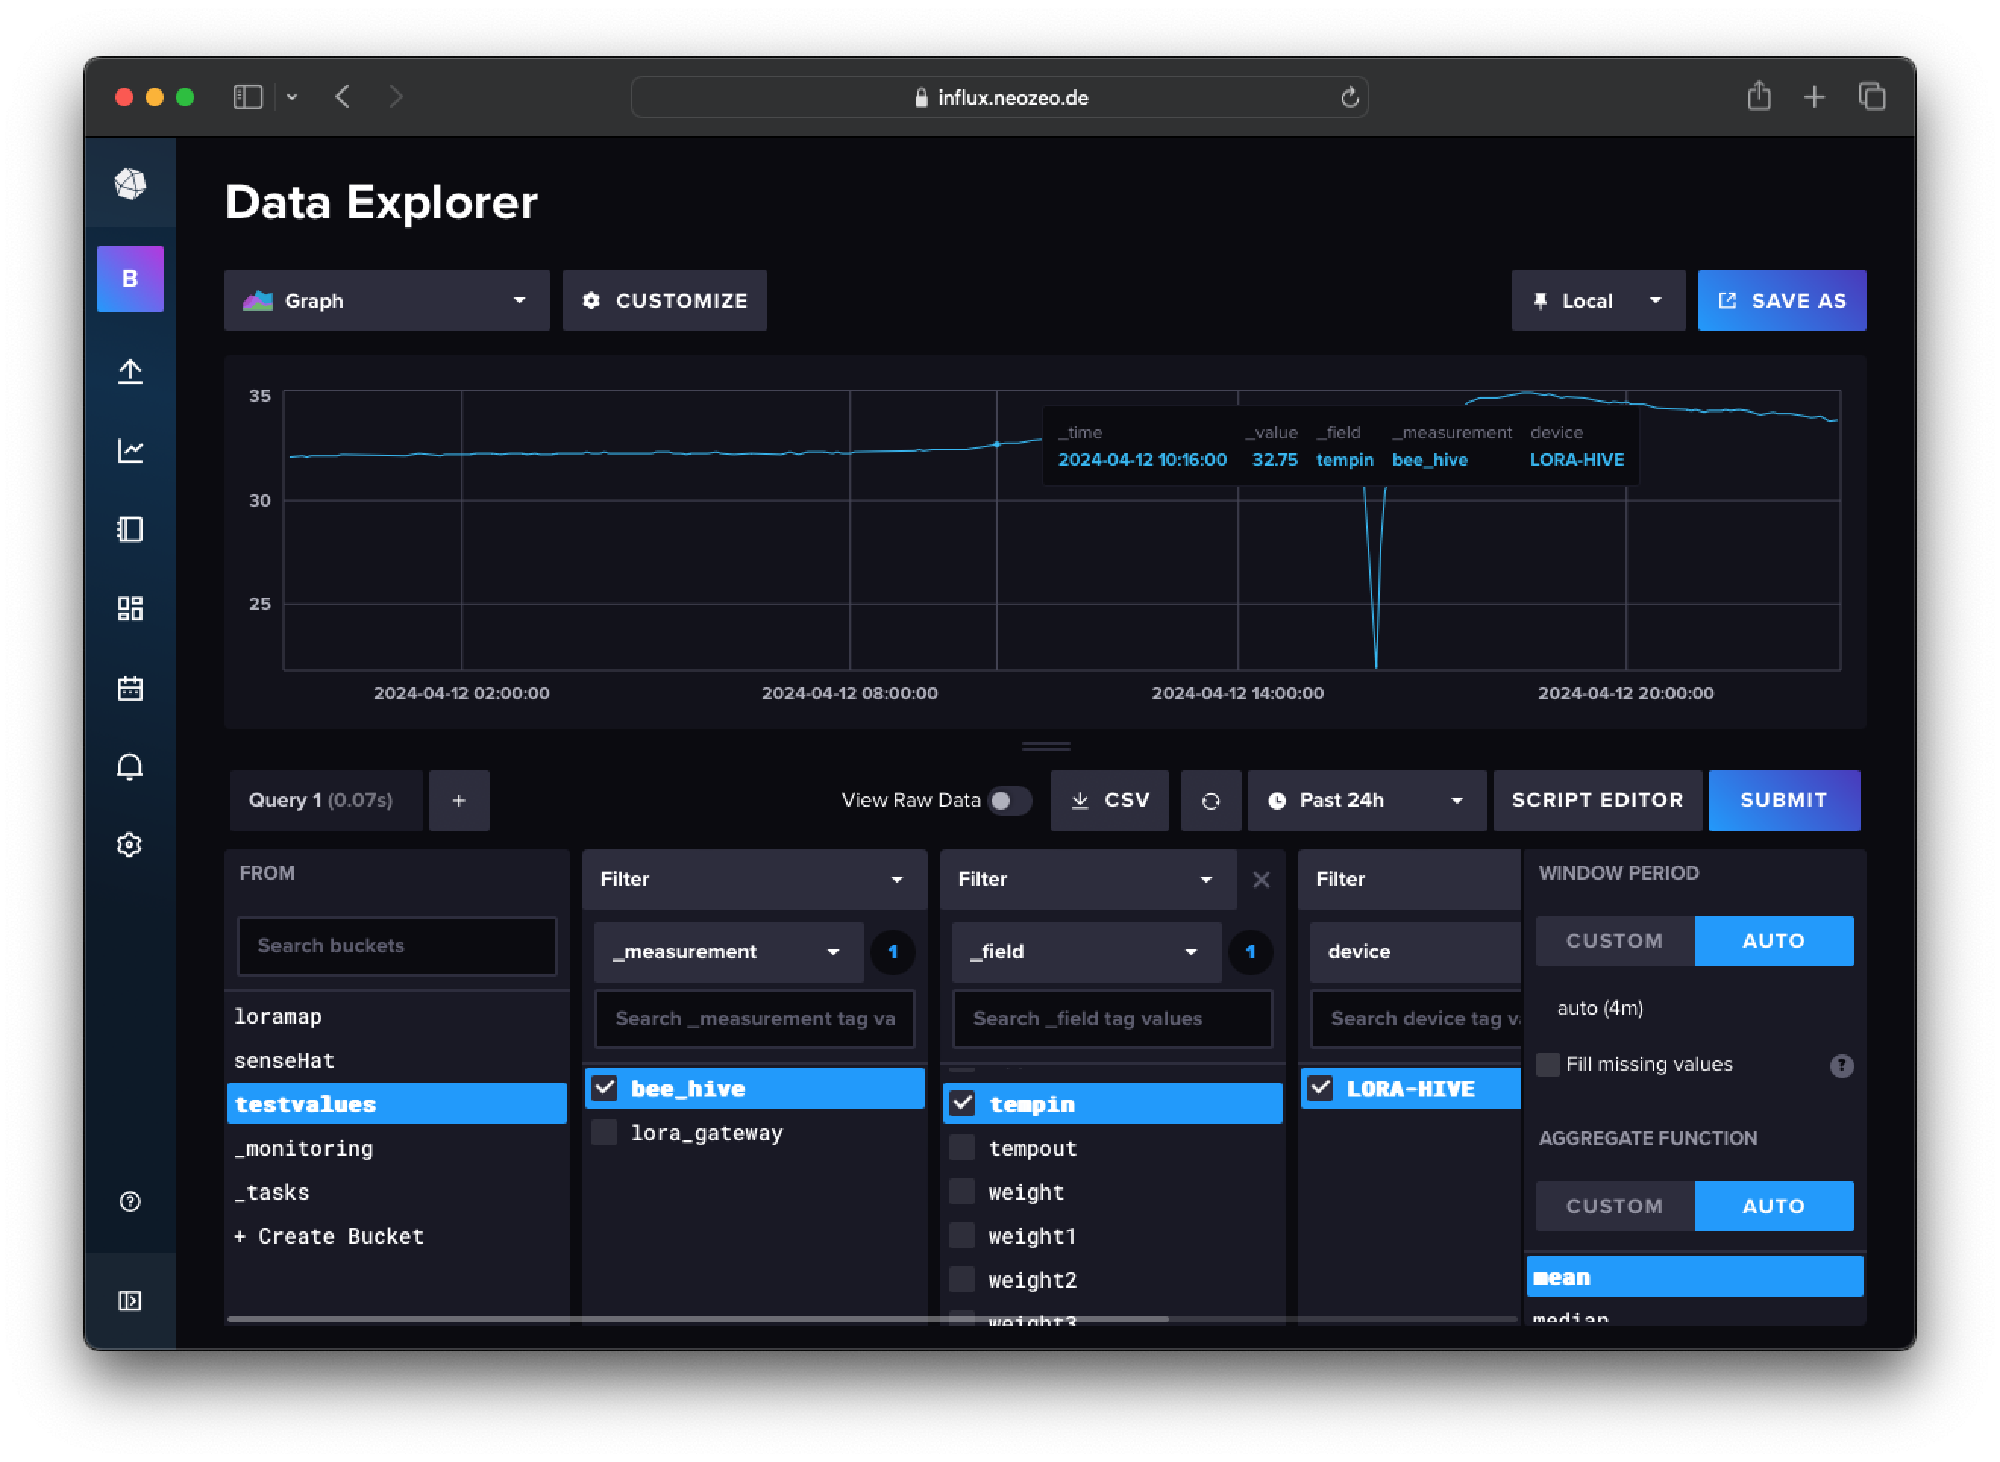The height and width of the screenshot is (1462, 2000).
Task: Switch Window Period to CUSTOM
Action: coord(1613,940)
